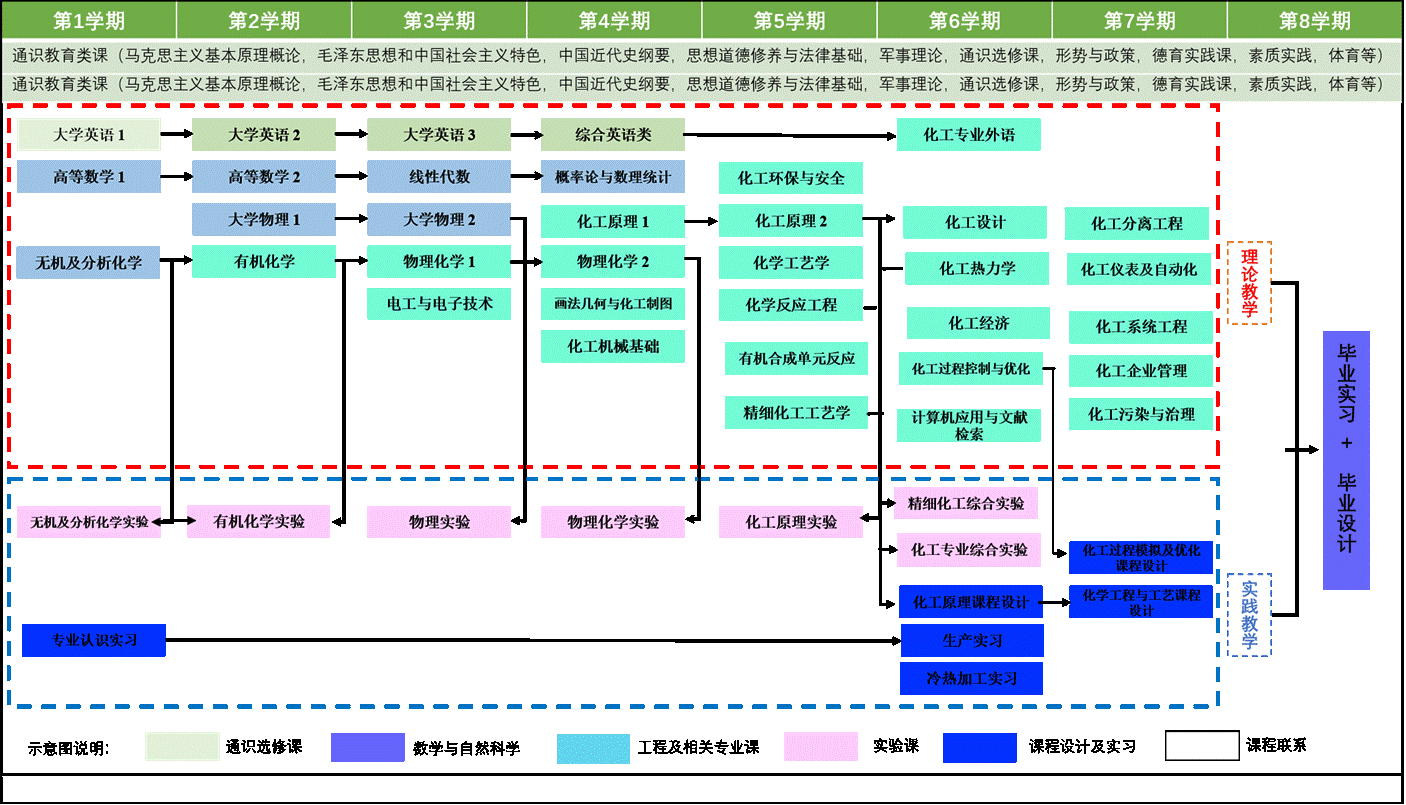Click the 化工原理 1 course box
This screenshot has width=1406, height=805.
pos(613,221)
